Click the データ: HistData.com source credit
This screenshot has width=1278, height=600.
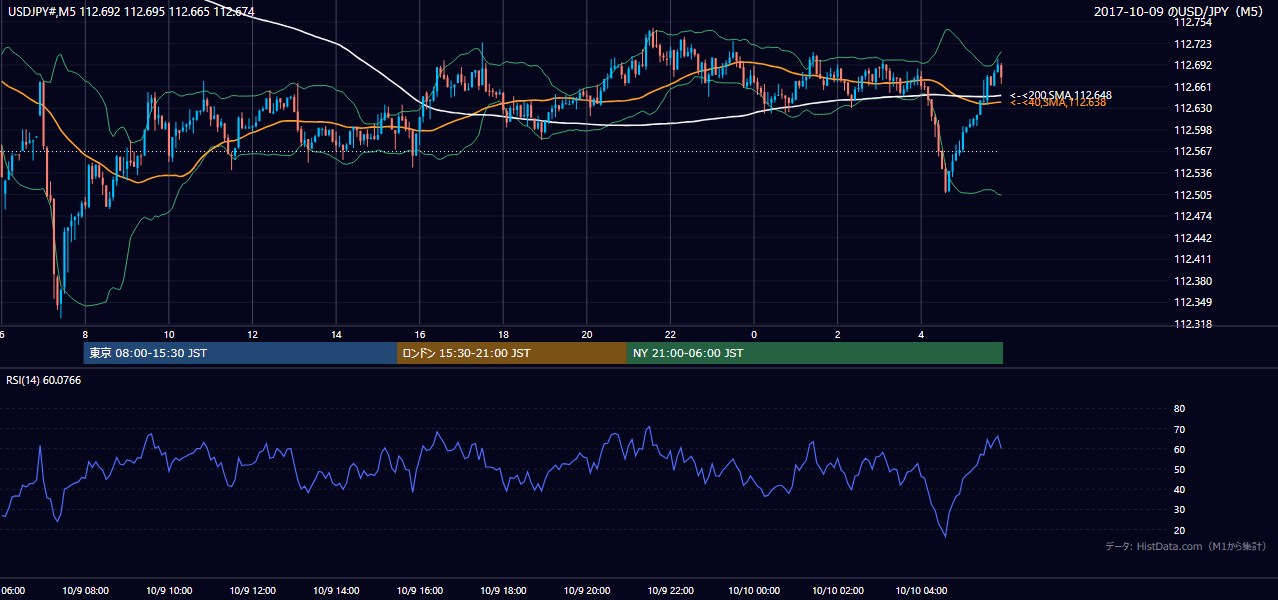pyautogui.click(x=1185, y=546)
